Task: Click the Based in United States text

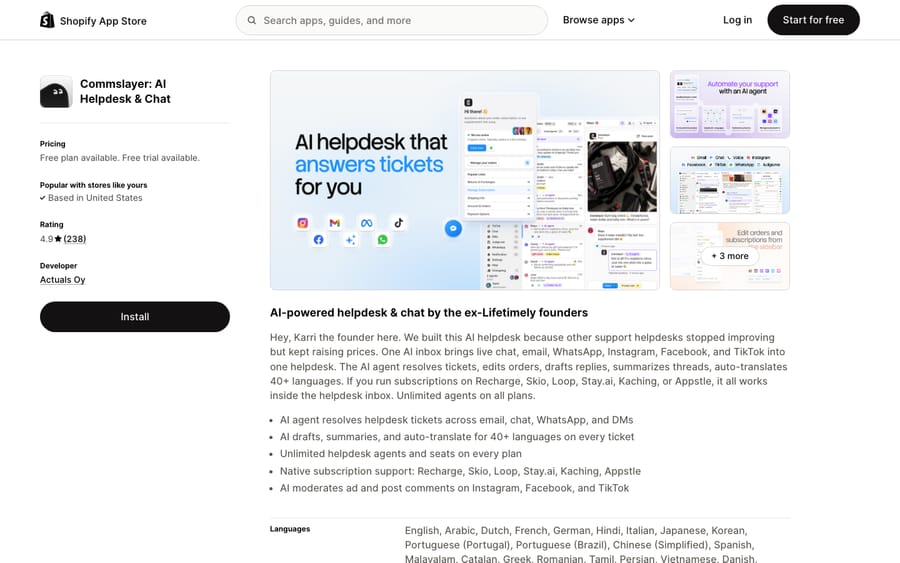Action: point(95,198)
